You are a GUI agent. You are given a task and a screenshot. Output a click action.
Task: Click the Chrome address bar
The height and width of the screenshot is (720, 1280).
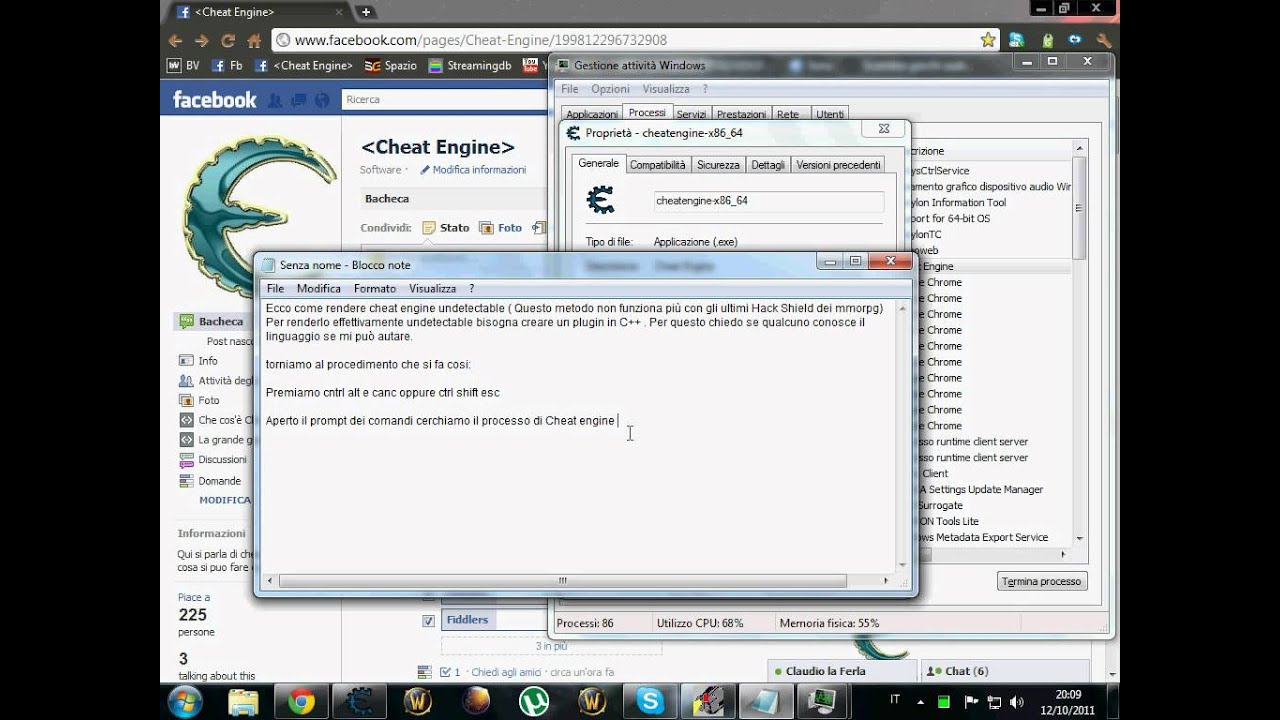635,40
